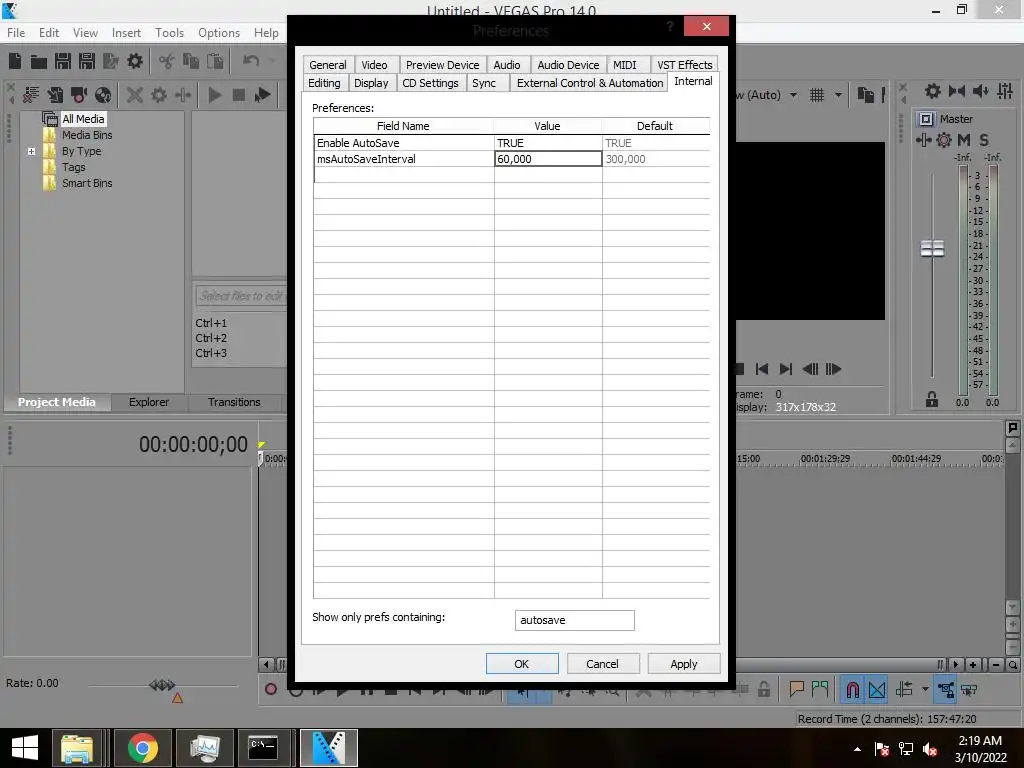Open Project Properties gear in main toolbar

point(135,61)
